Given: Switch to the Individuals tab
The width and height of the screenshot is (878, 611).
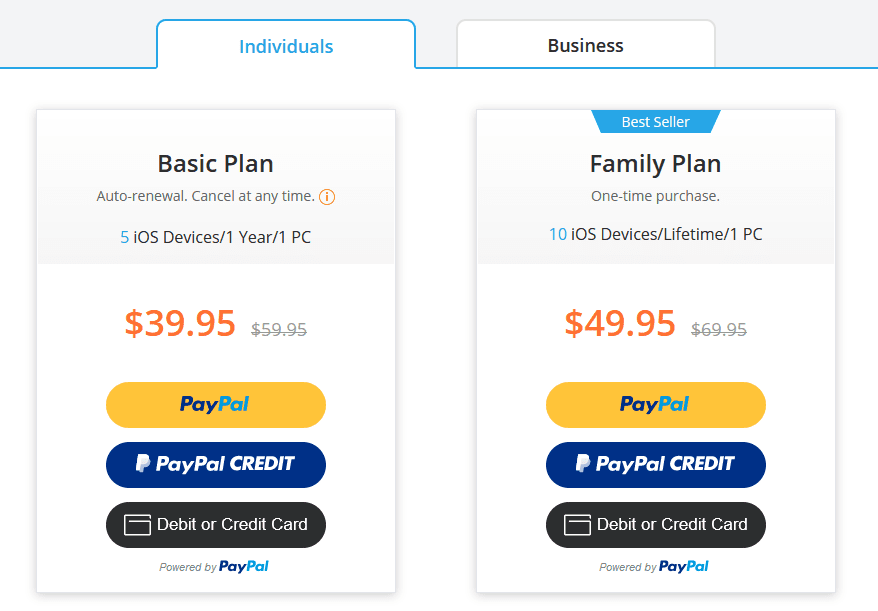Looking at the screenshot, I should [x=286, y=45].
